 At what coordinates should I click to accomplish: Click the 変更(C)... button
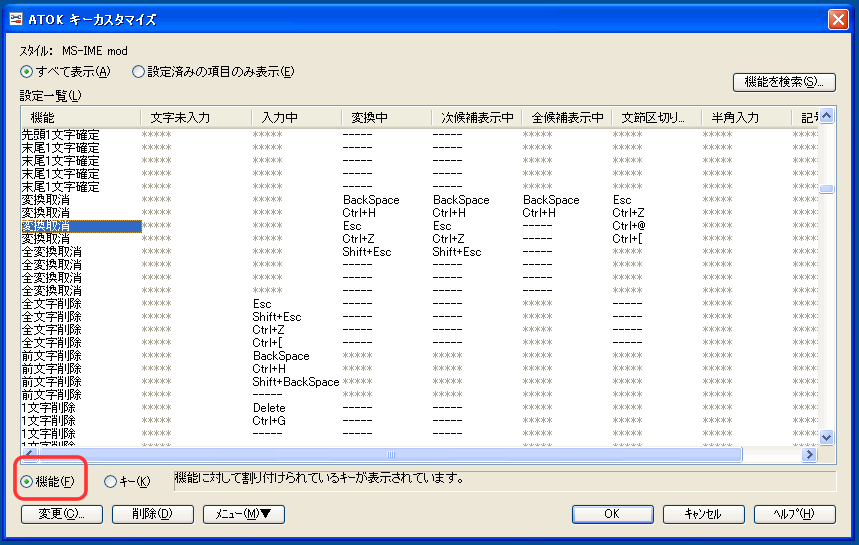tap(62, 514)
